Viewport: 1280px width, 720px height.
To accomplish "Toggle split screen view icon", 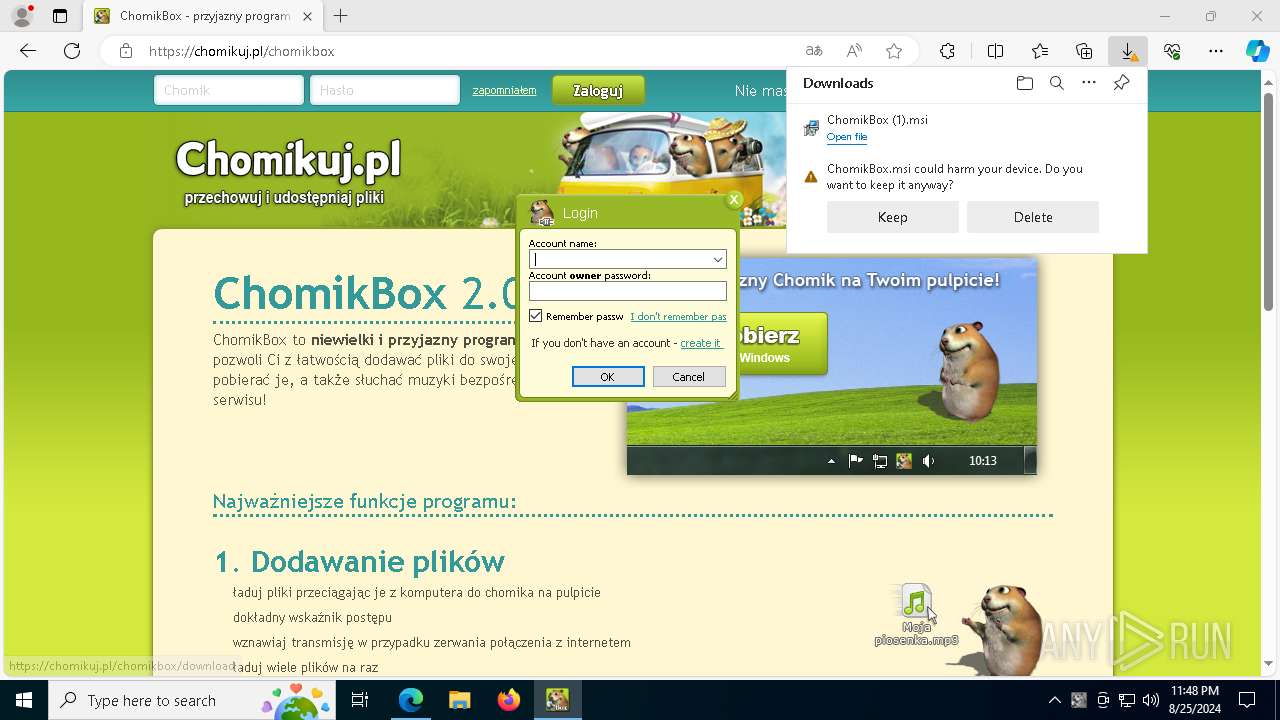I will 995,51.
